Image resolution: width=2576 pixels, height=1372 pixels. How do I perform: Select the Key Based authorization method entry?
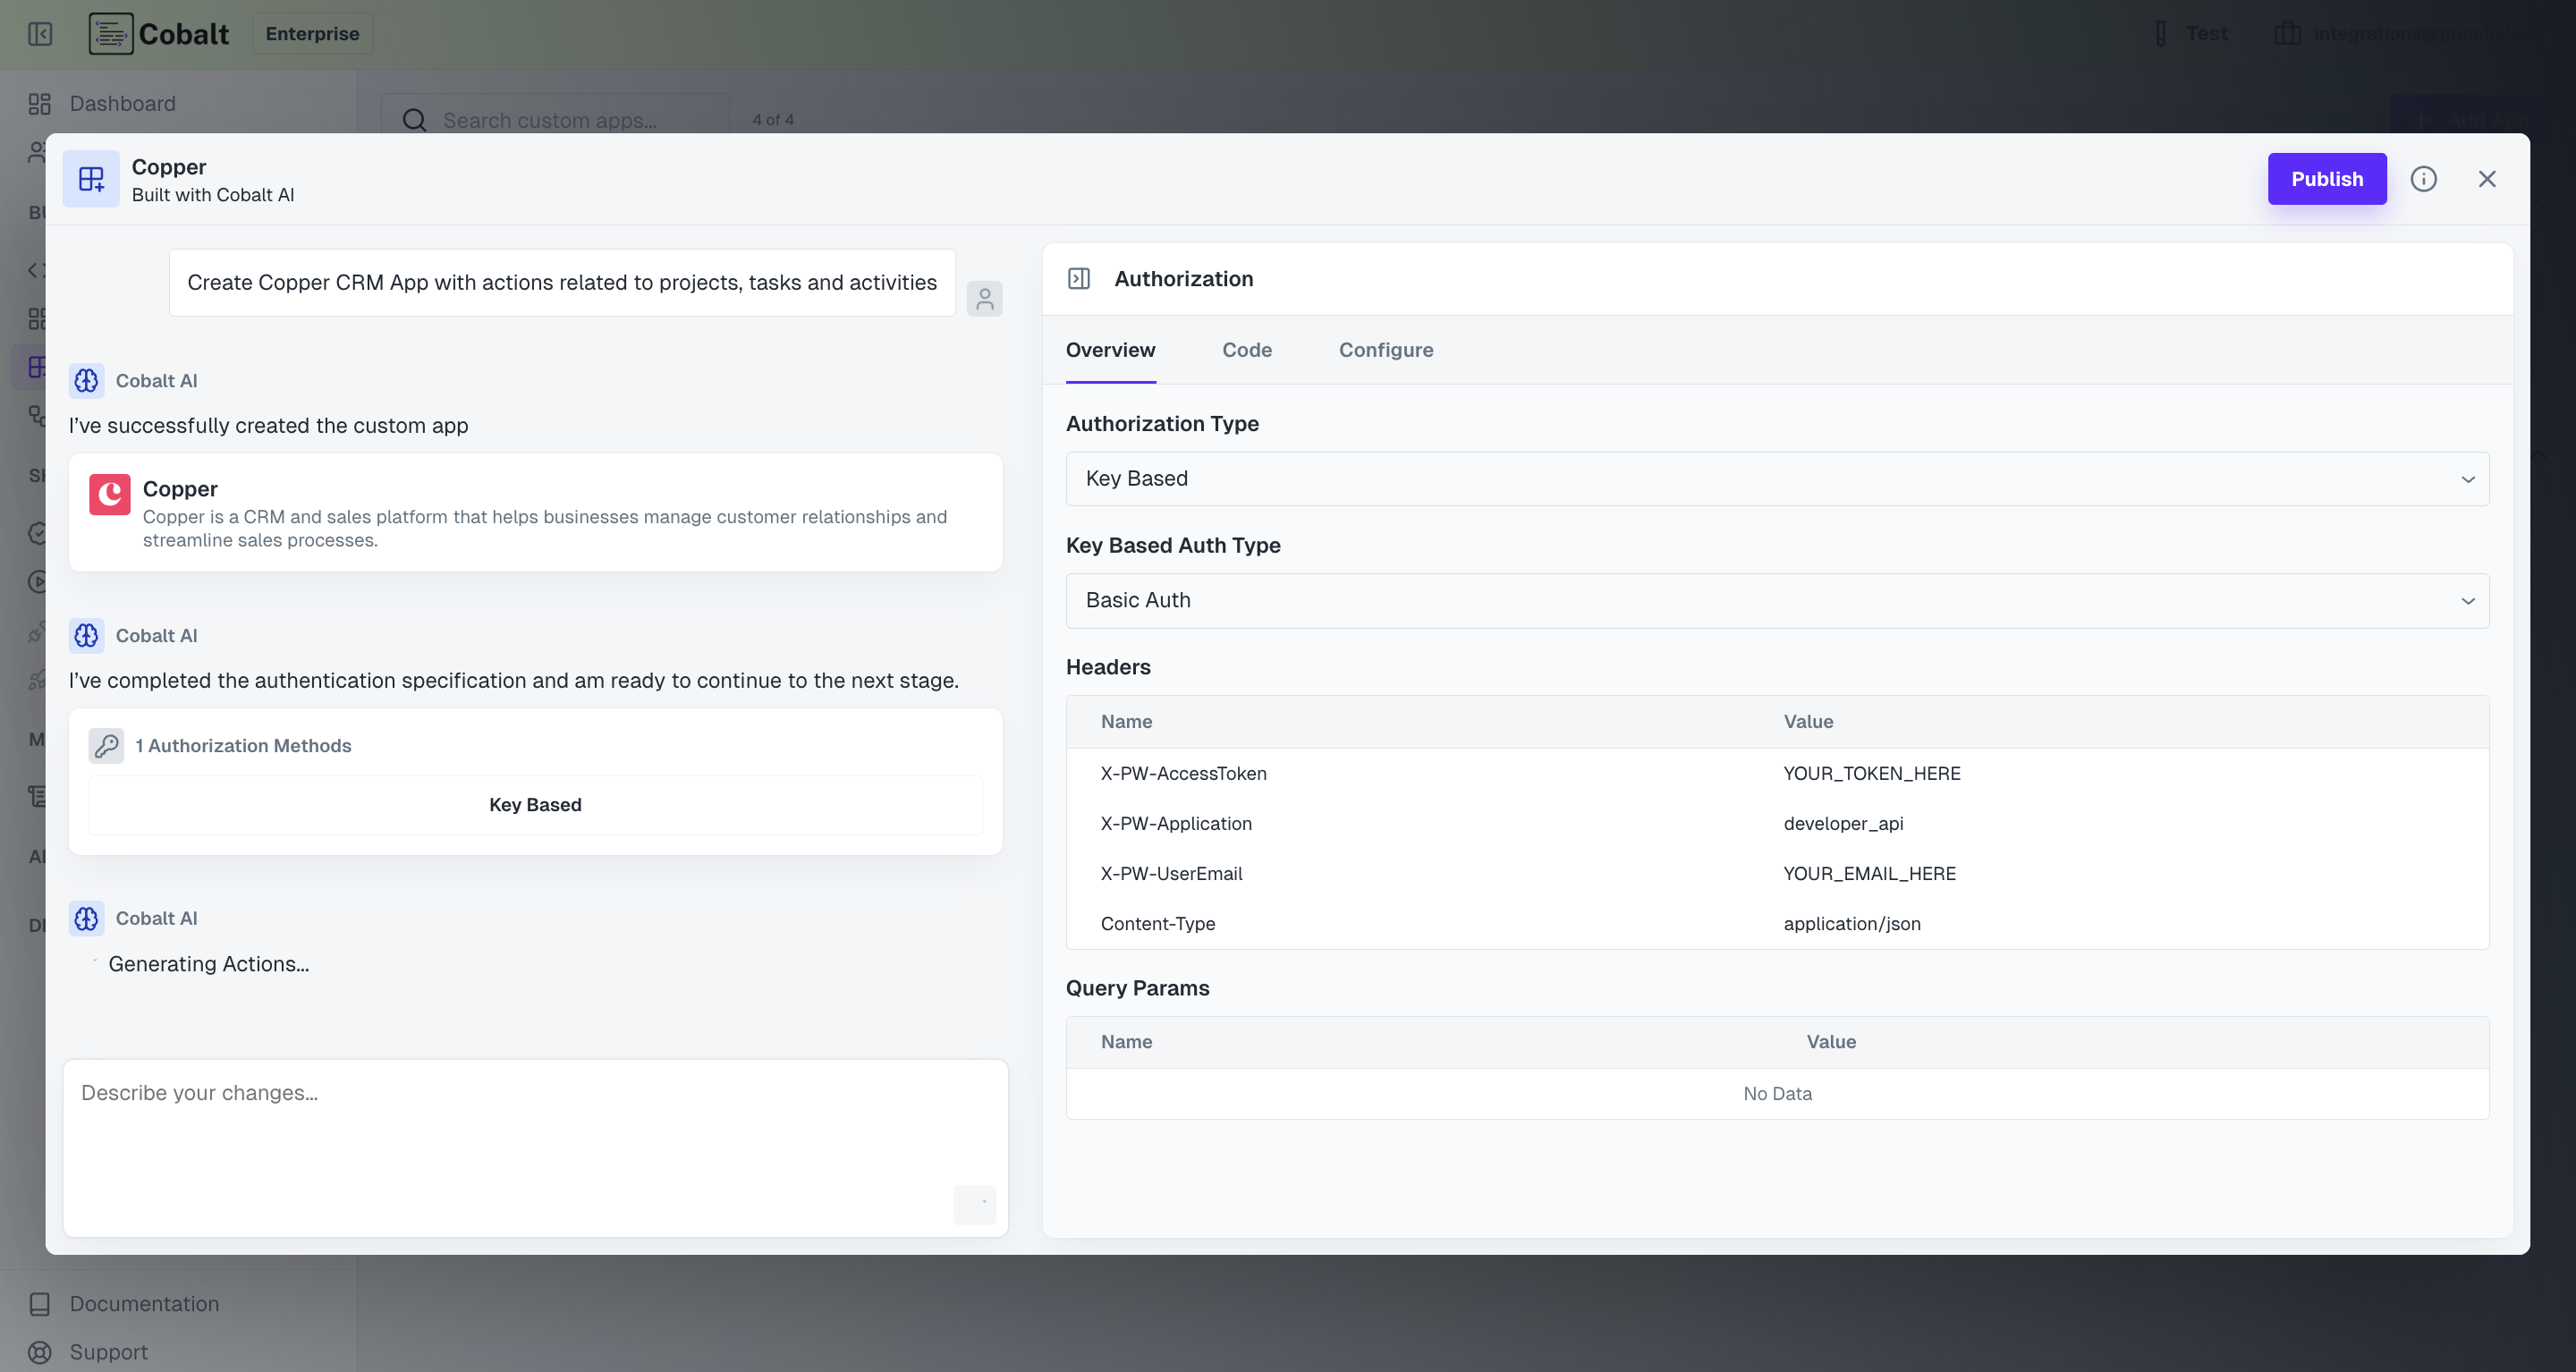click(535, 804)
